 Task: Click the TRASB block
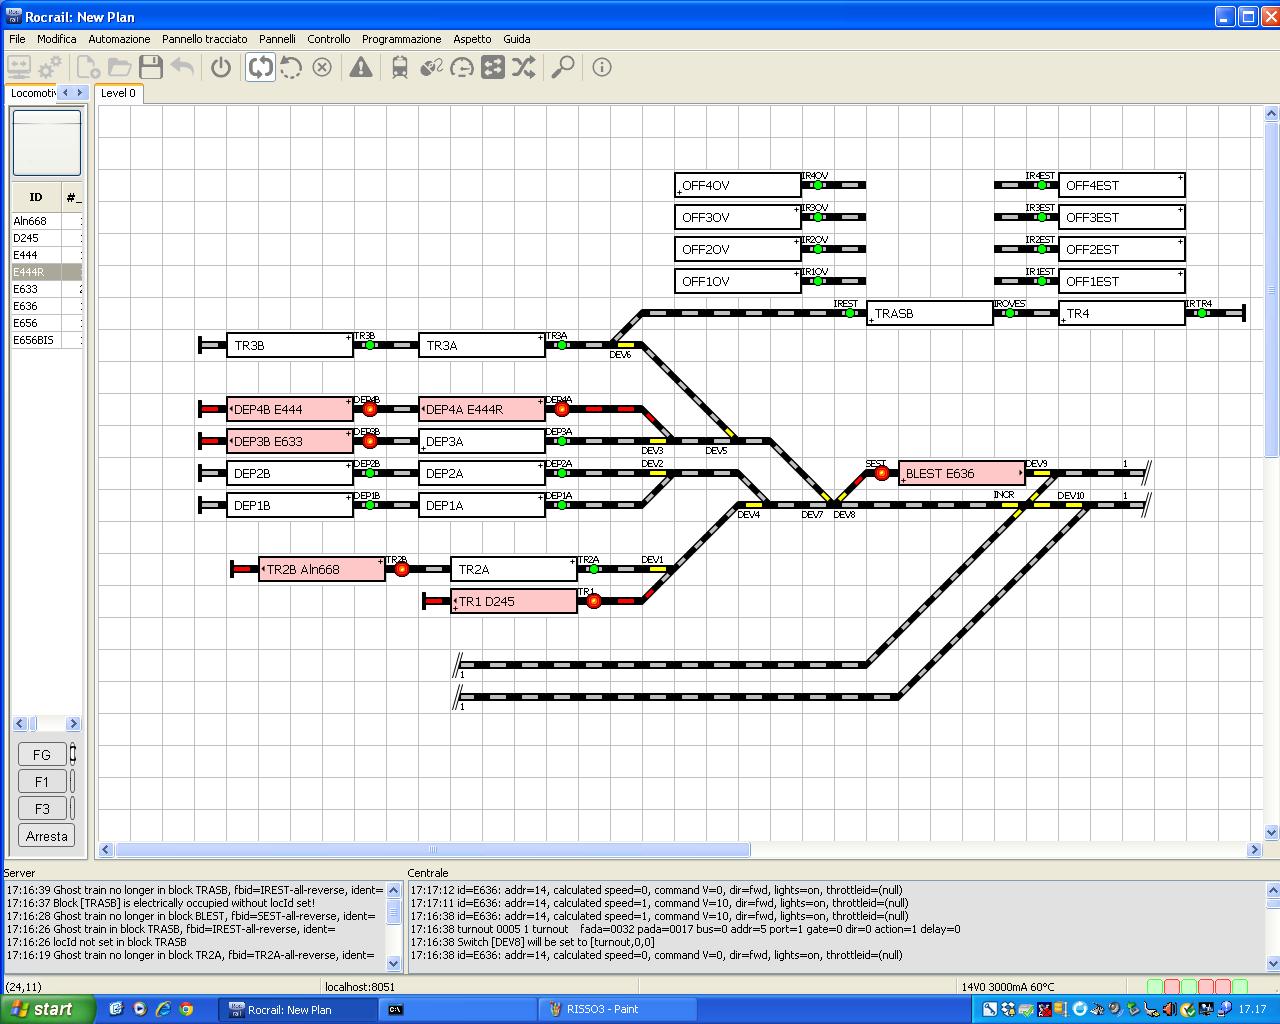point(930,313)
